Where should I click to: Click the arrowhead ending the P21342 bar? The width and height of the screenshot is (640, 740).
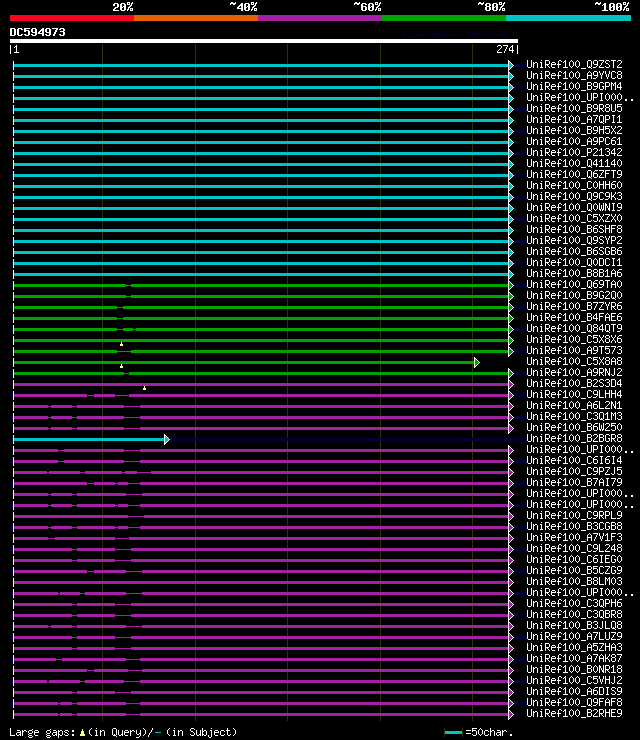click(511, 153)
